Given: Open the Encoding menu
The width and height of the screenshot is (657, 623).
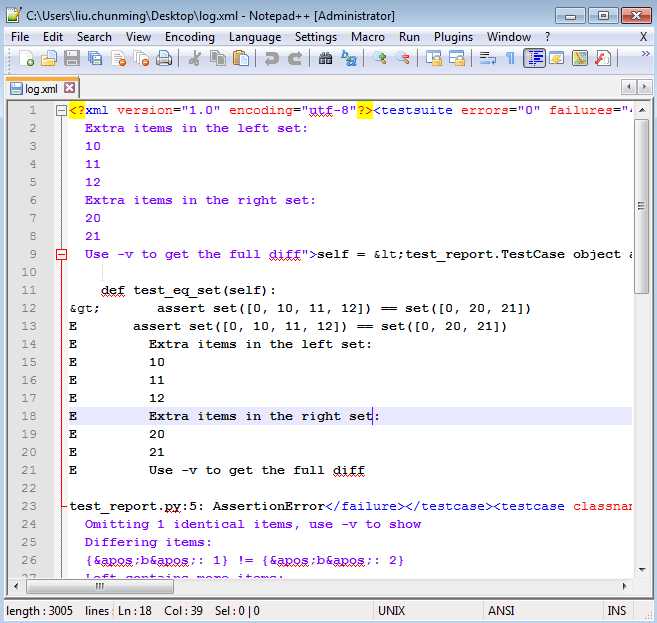Looking at the screenshot, I should tap(190, 37).
